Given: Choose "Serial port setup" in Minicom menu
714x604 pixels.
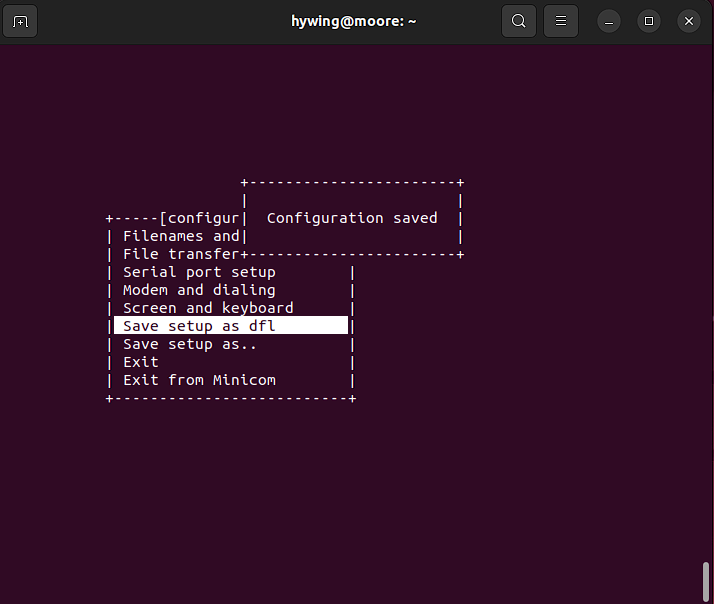Looking at the screenshot, I should pos(199,272).
